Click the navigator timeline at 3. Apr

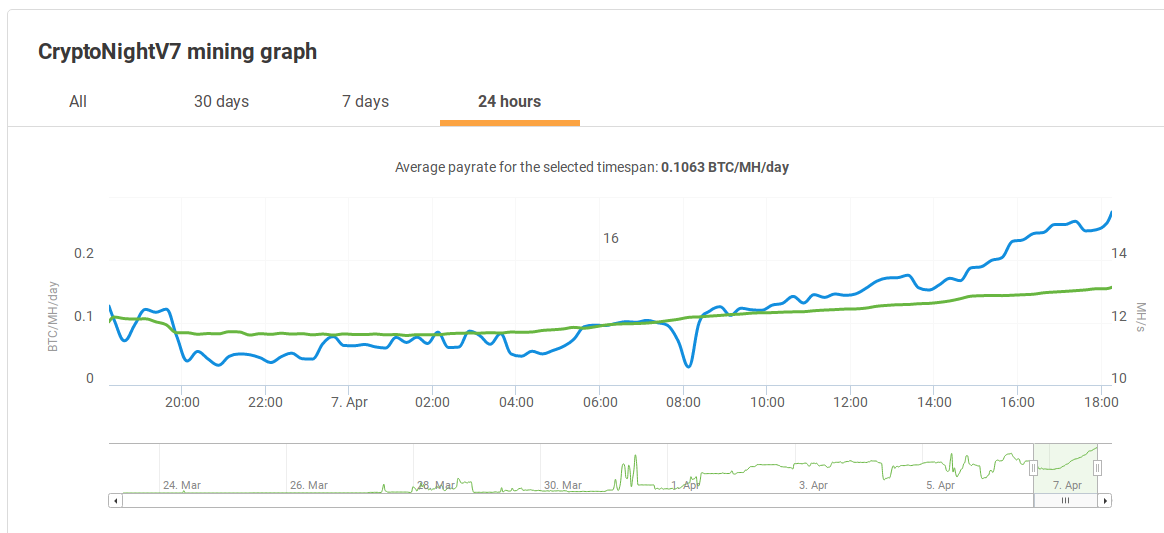(x=814, y=485)
